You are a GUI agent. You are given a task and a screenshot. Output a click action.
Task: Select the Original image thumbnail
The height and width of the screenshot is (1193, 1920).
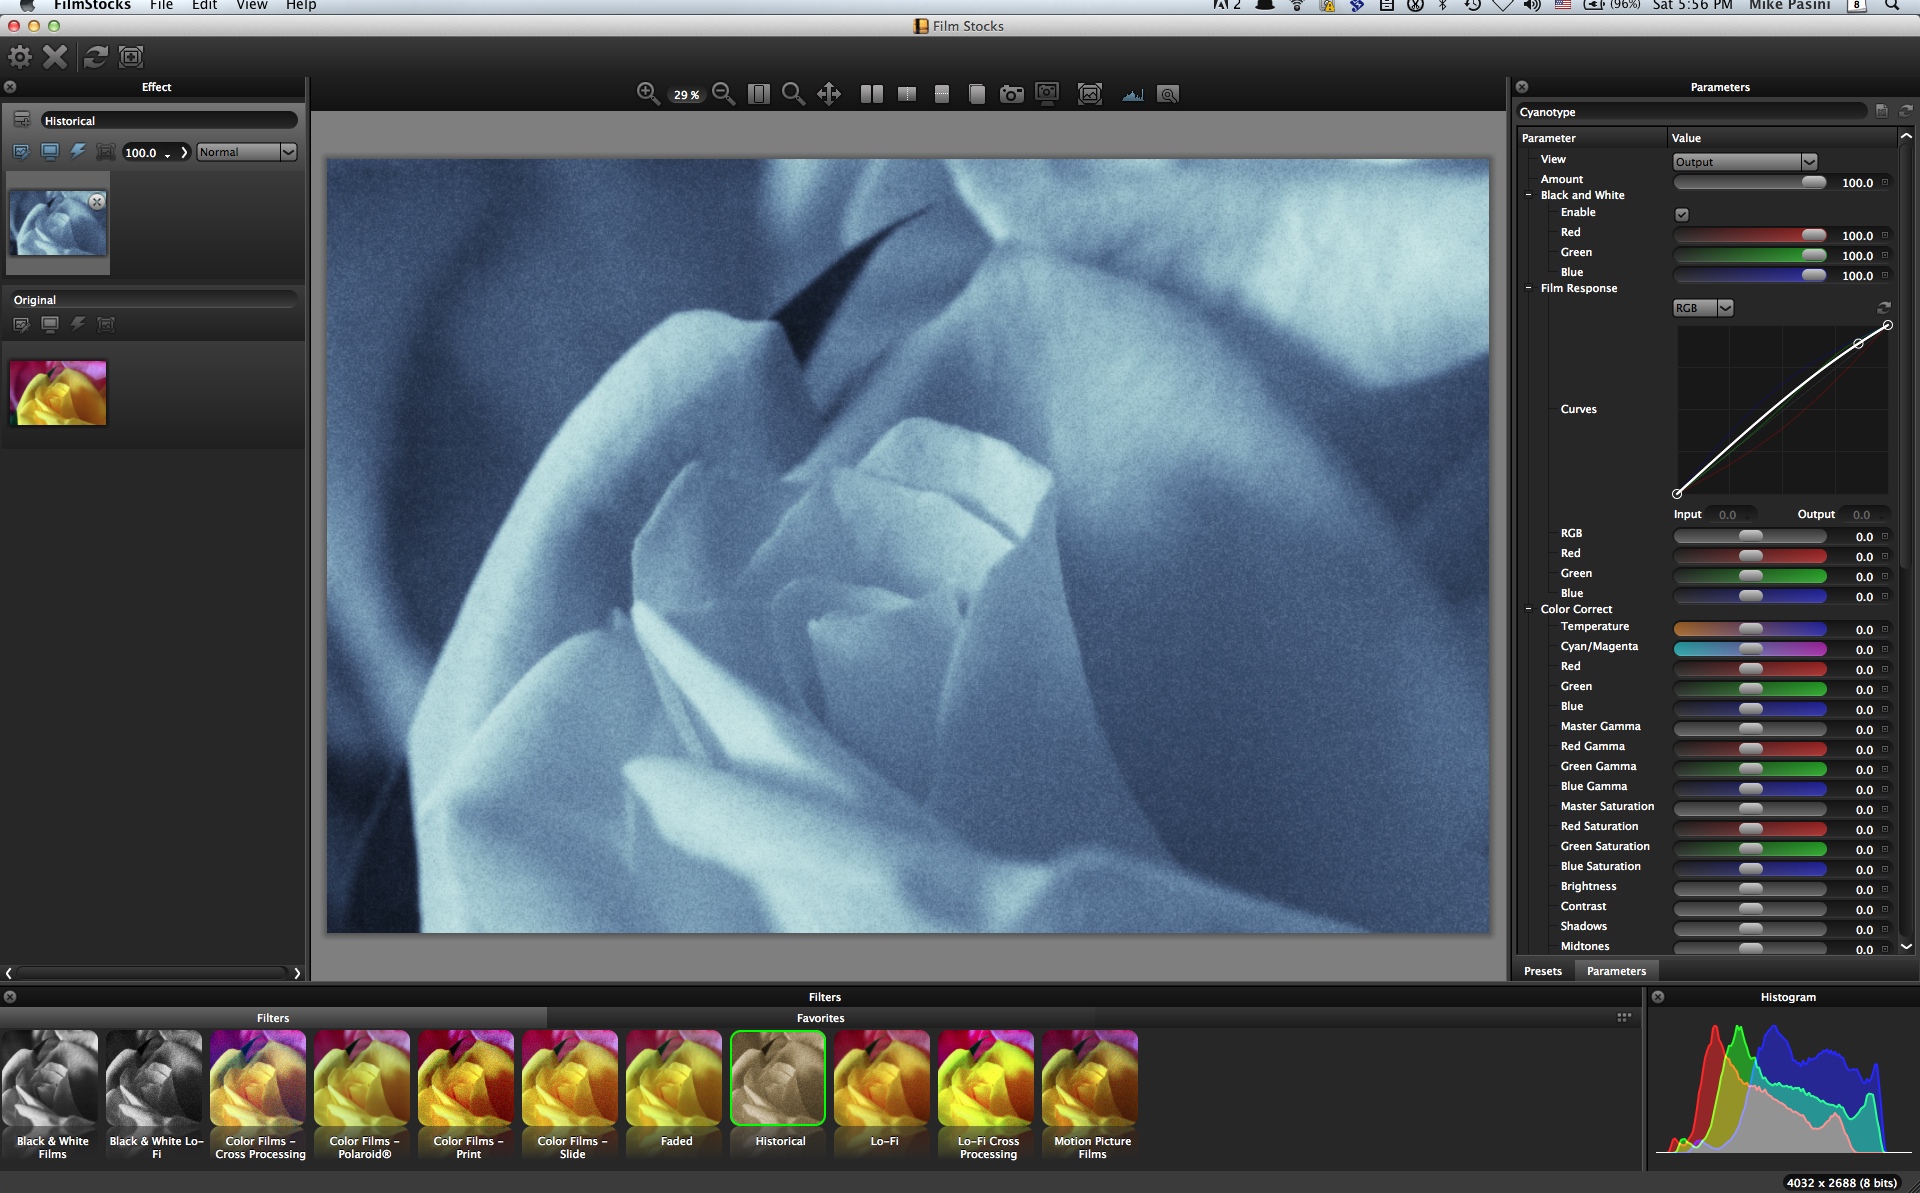pyautogui.click(x=58, y=393)
